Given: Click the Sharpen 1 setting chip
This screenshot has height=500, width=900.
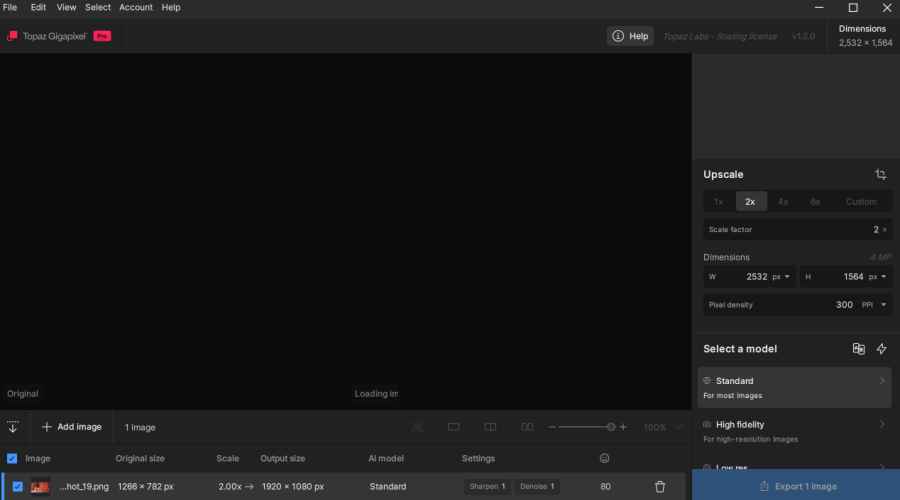Looking at the screenshot, I should [487, 486].
